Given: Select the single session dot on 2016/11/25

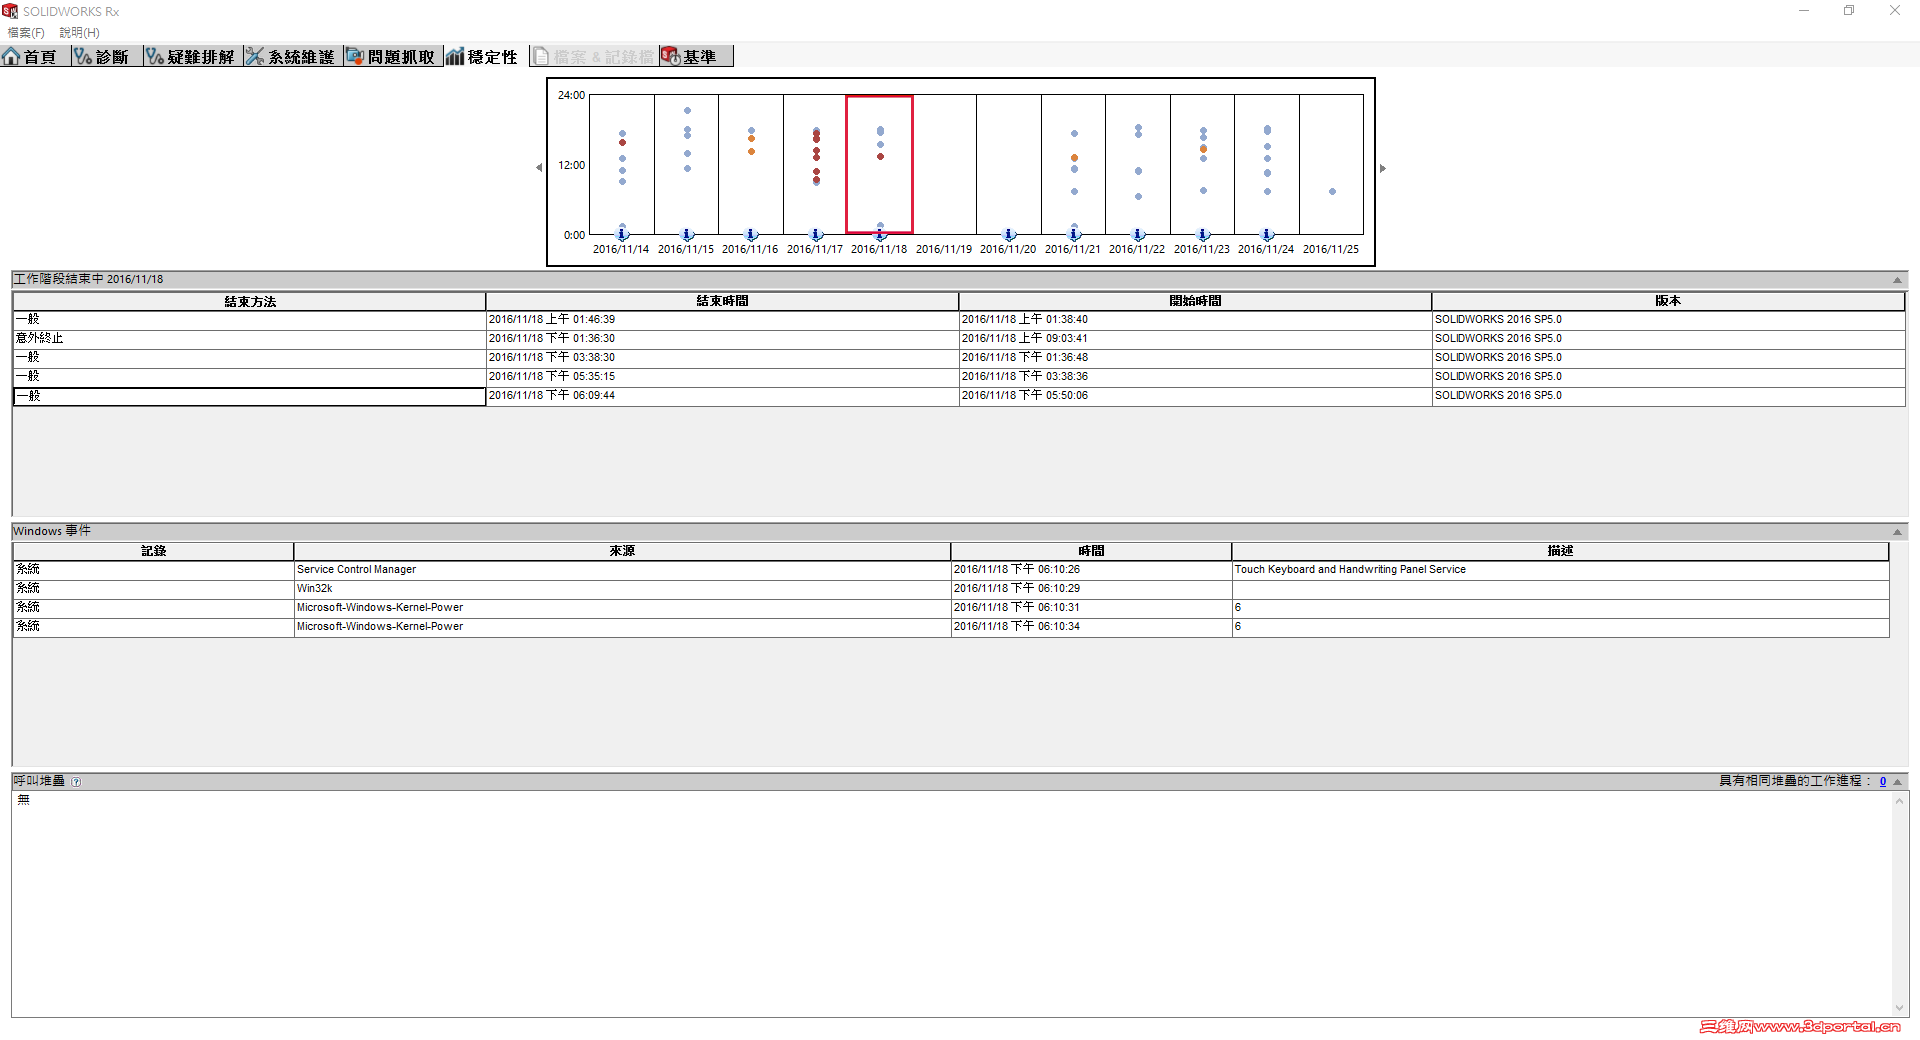Looking at the screenshot, I should pyautogui.click(x=1332, y=191).
